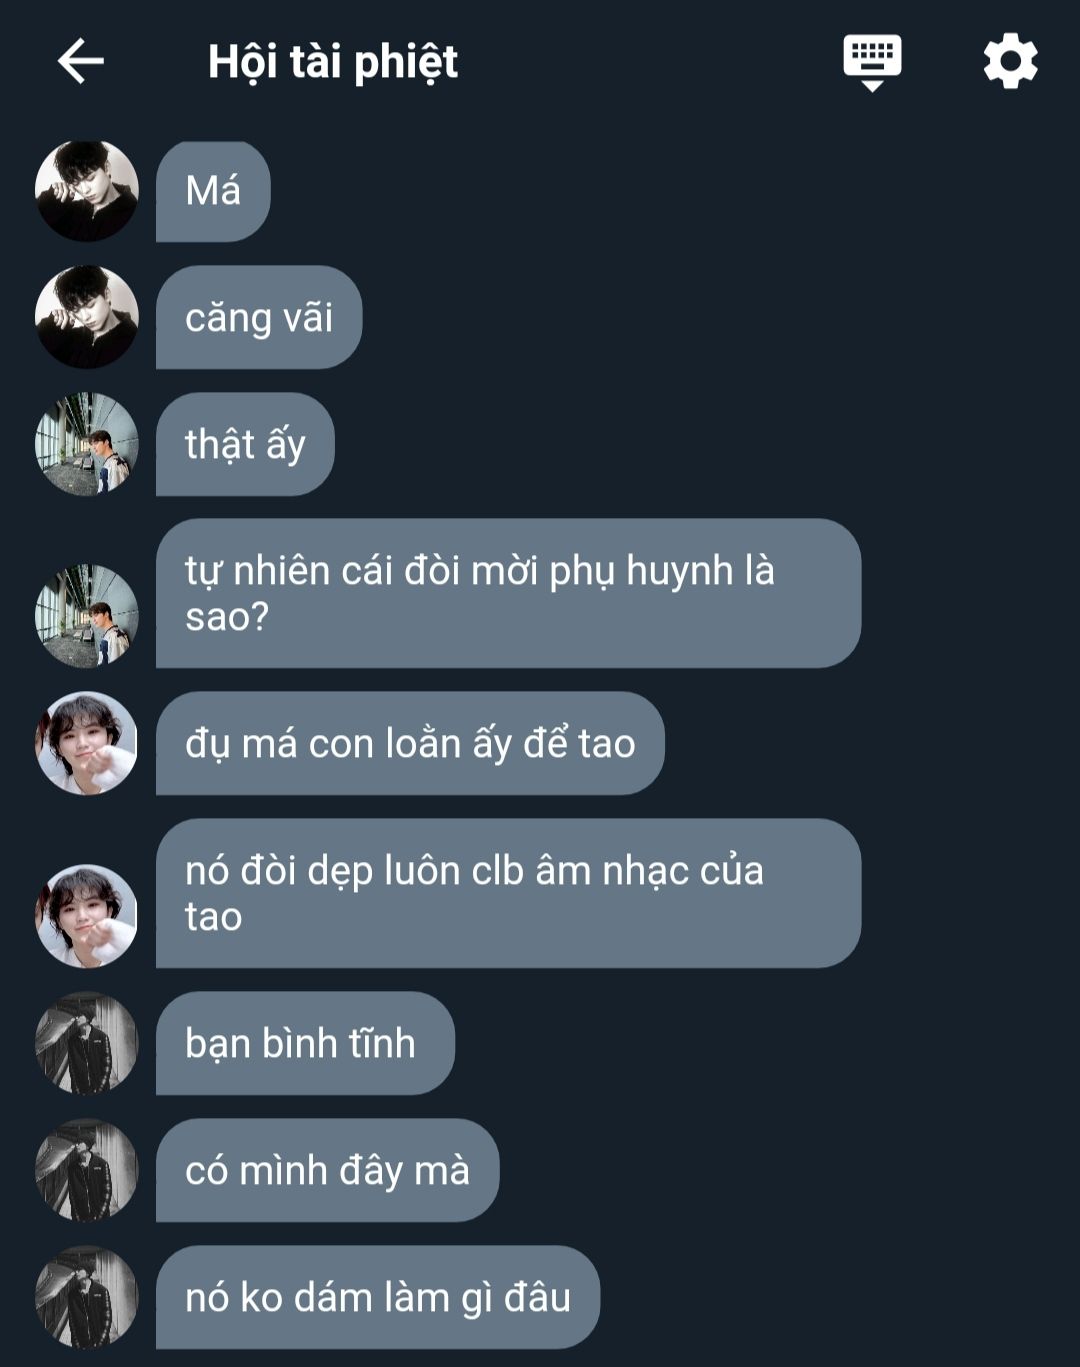Tap the avatar beside 'Má' message
The height and width of the screenshot is (1367, 1080).
click(x=87, y=190)
